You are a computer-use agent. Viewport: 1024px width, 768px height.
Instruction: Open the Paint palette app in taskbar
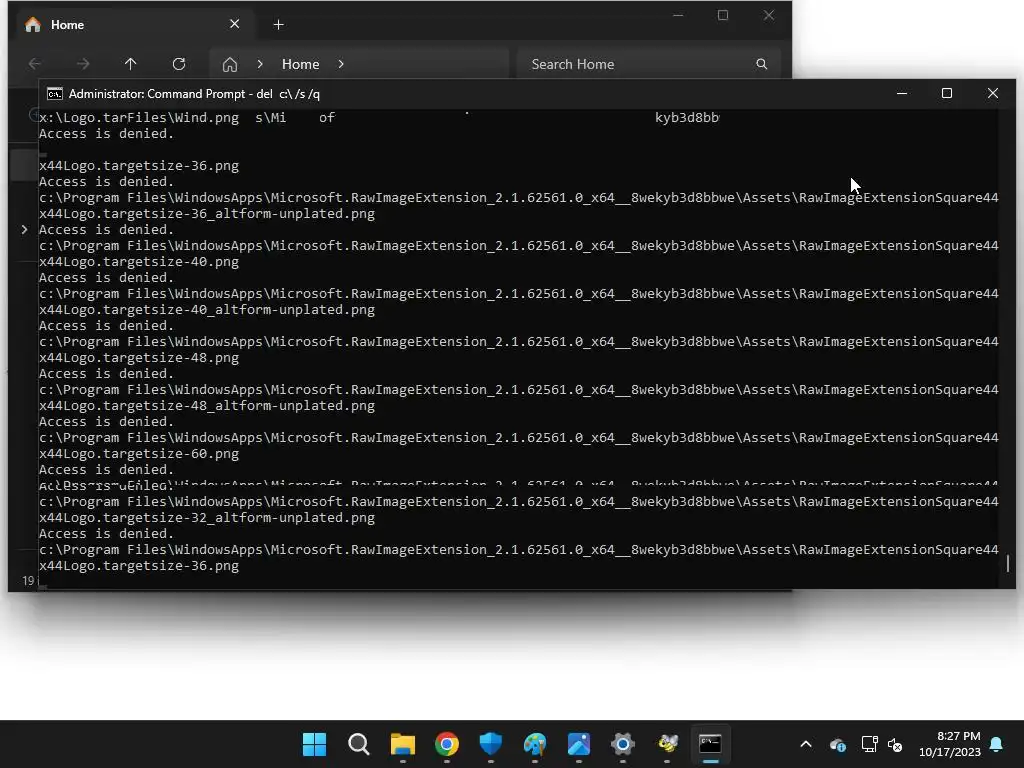(x=535, y=744)
